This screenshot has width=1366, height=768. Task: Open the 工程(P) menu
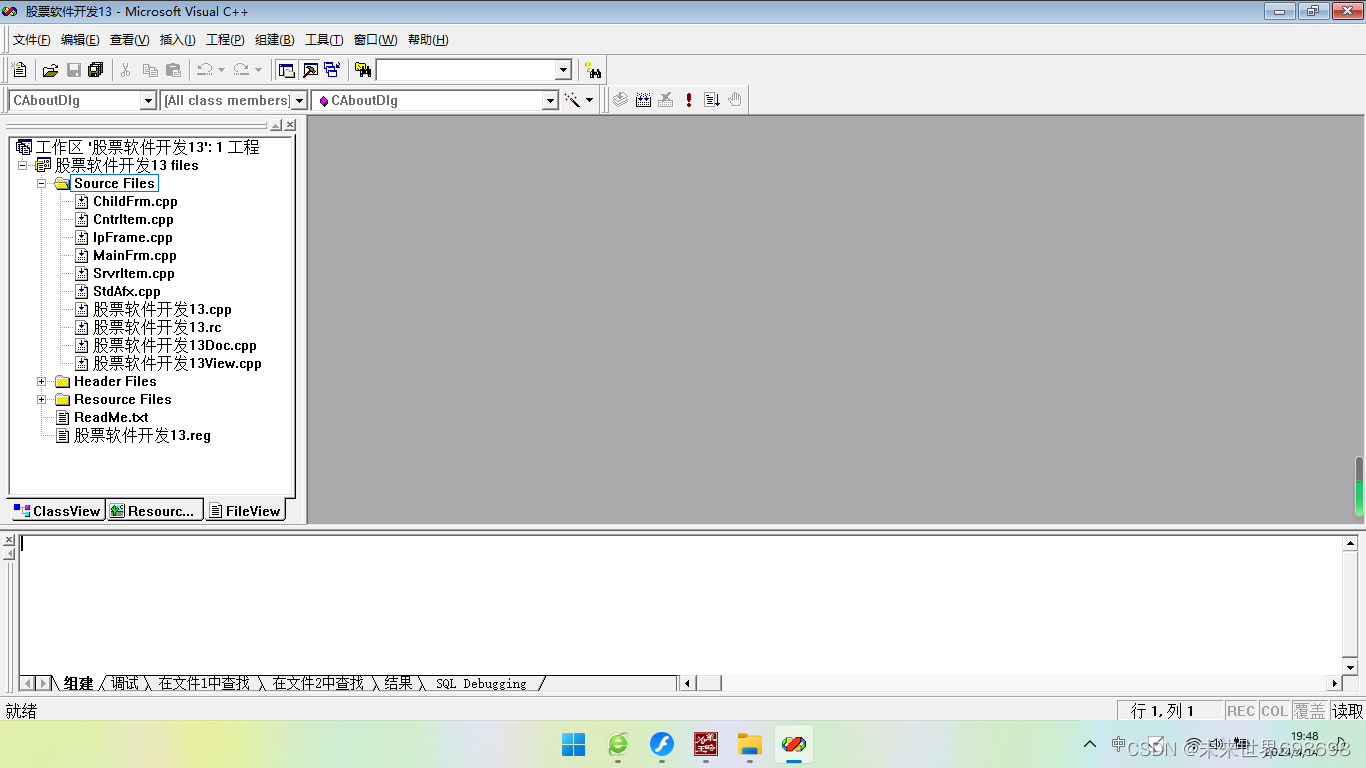(x=225, y=40)
